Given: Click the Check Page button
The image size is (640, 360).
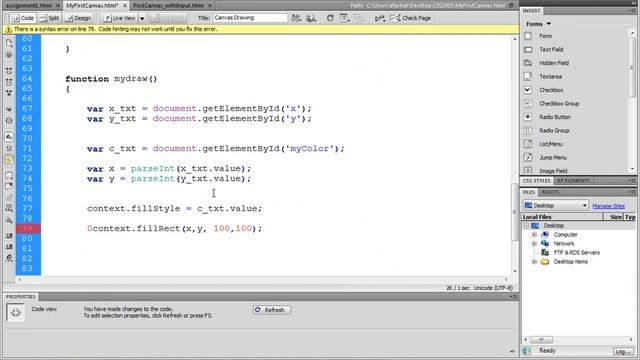Looking at the screenshot, I should point(411,18).
